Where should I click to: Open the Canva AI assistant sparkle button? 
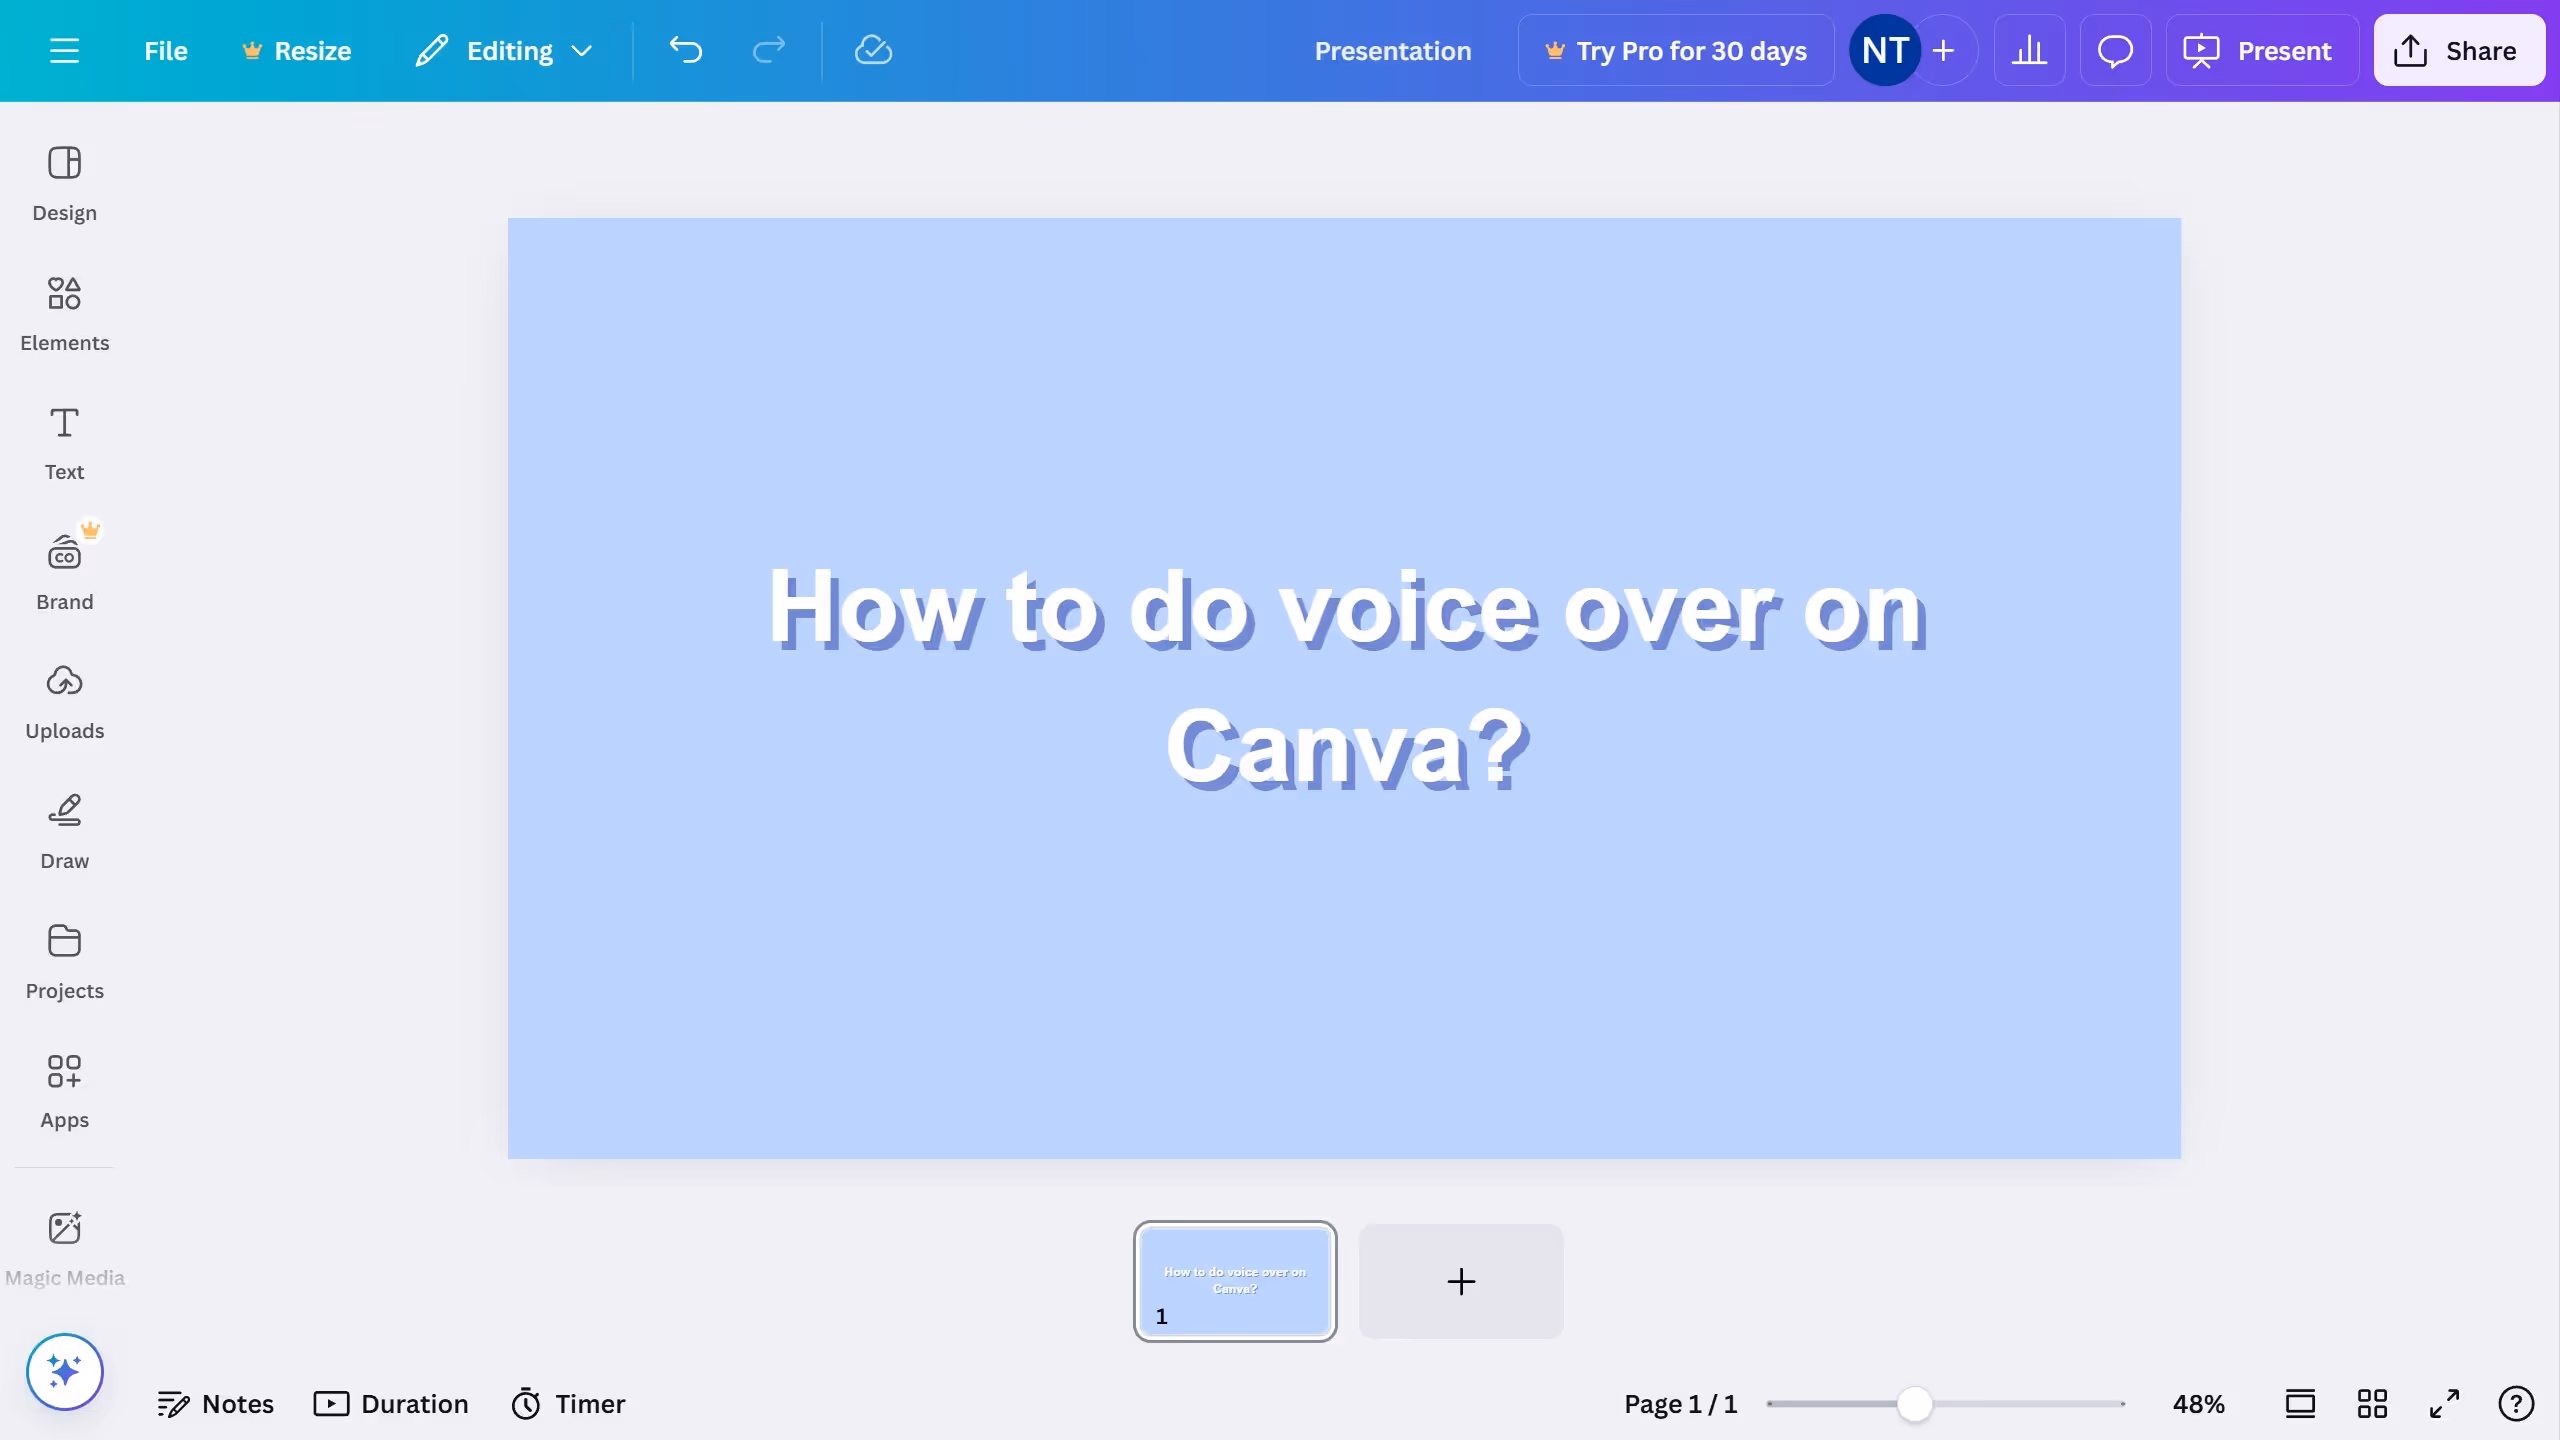64,1371
